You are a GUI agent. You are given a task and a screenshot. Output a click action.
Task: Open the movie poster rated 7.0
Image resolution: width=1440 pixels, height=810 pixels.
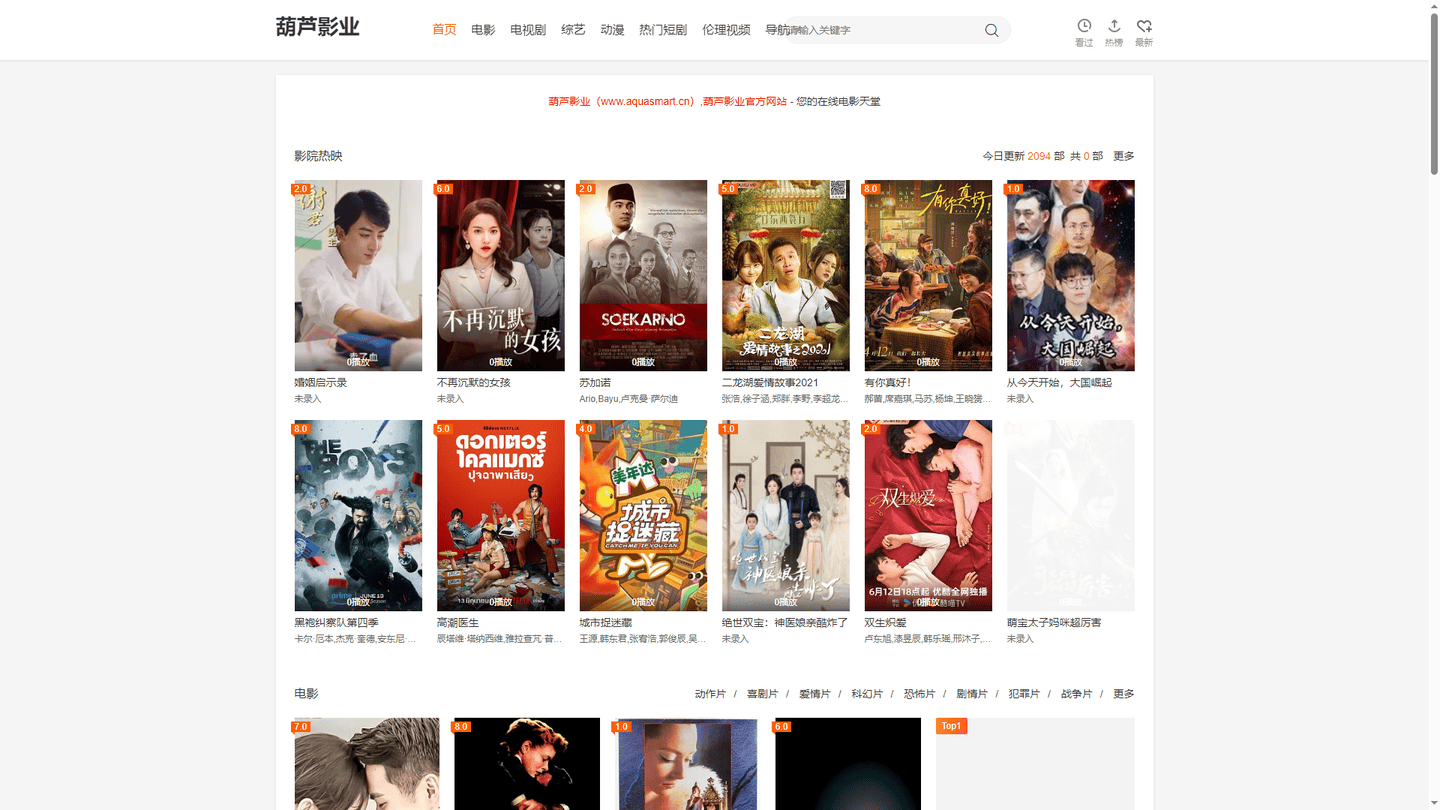click(367, 764)
